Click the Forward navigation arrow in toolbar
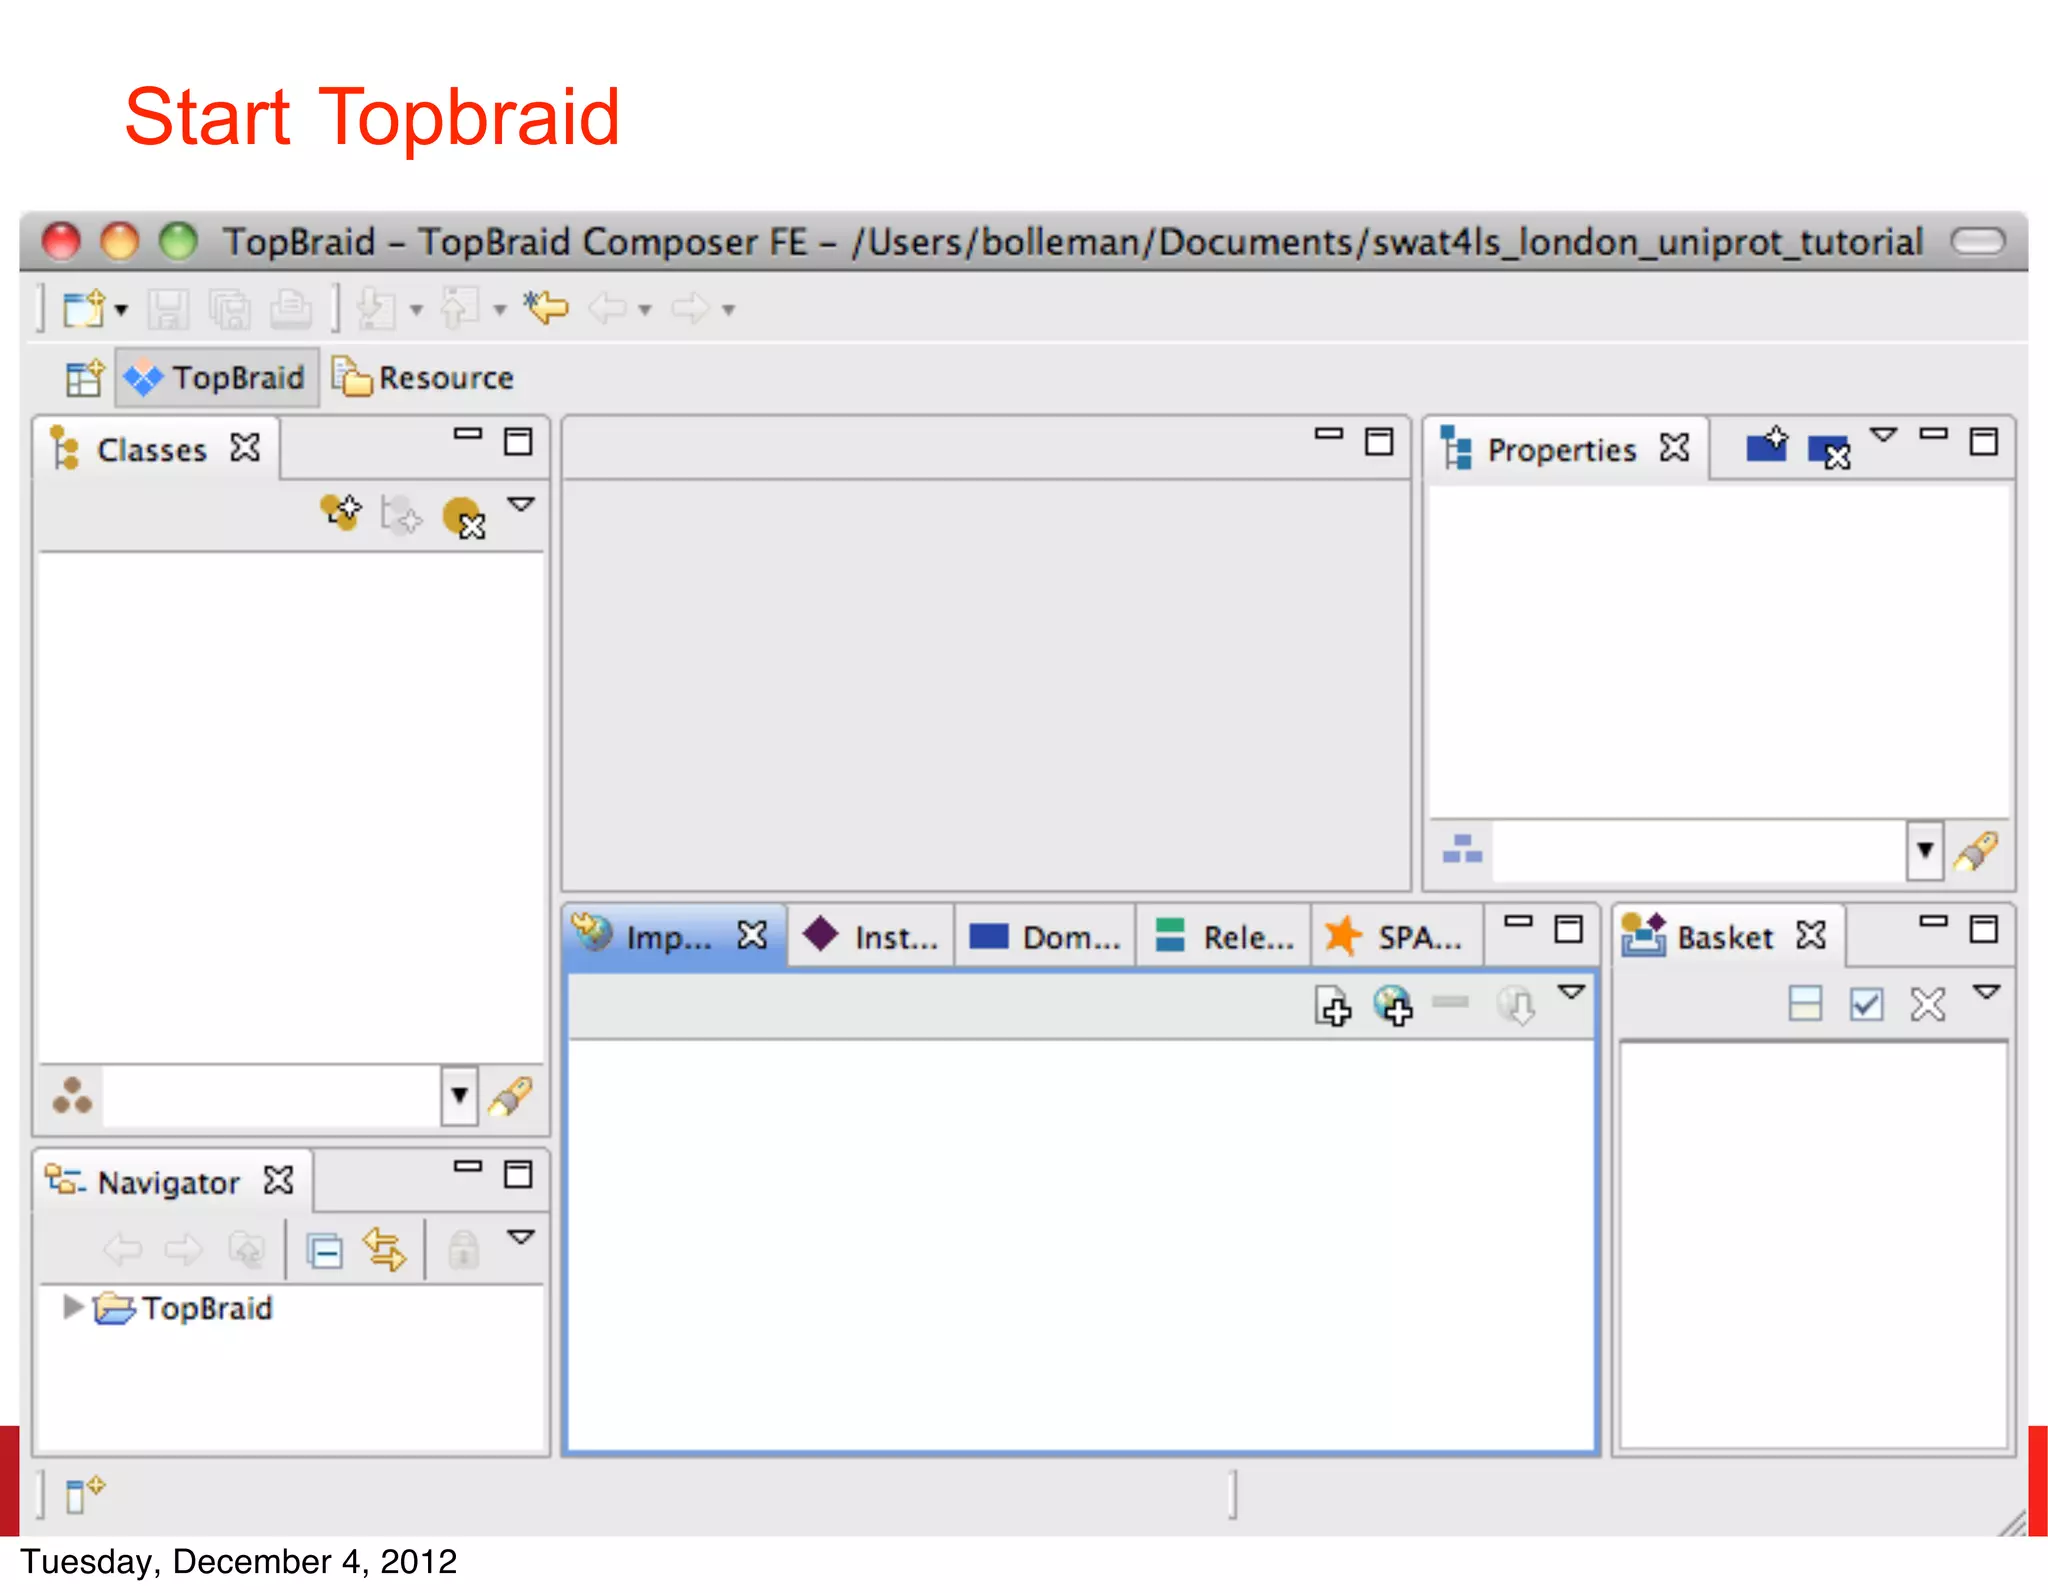The image size is (2048, 1593). (691, 308)
